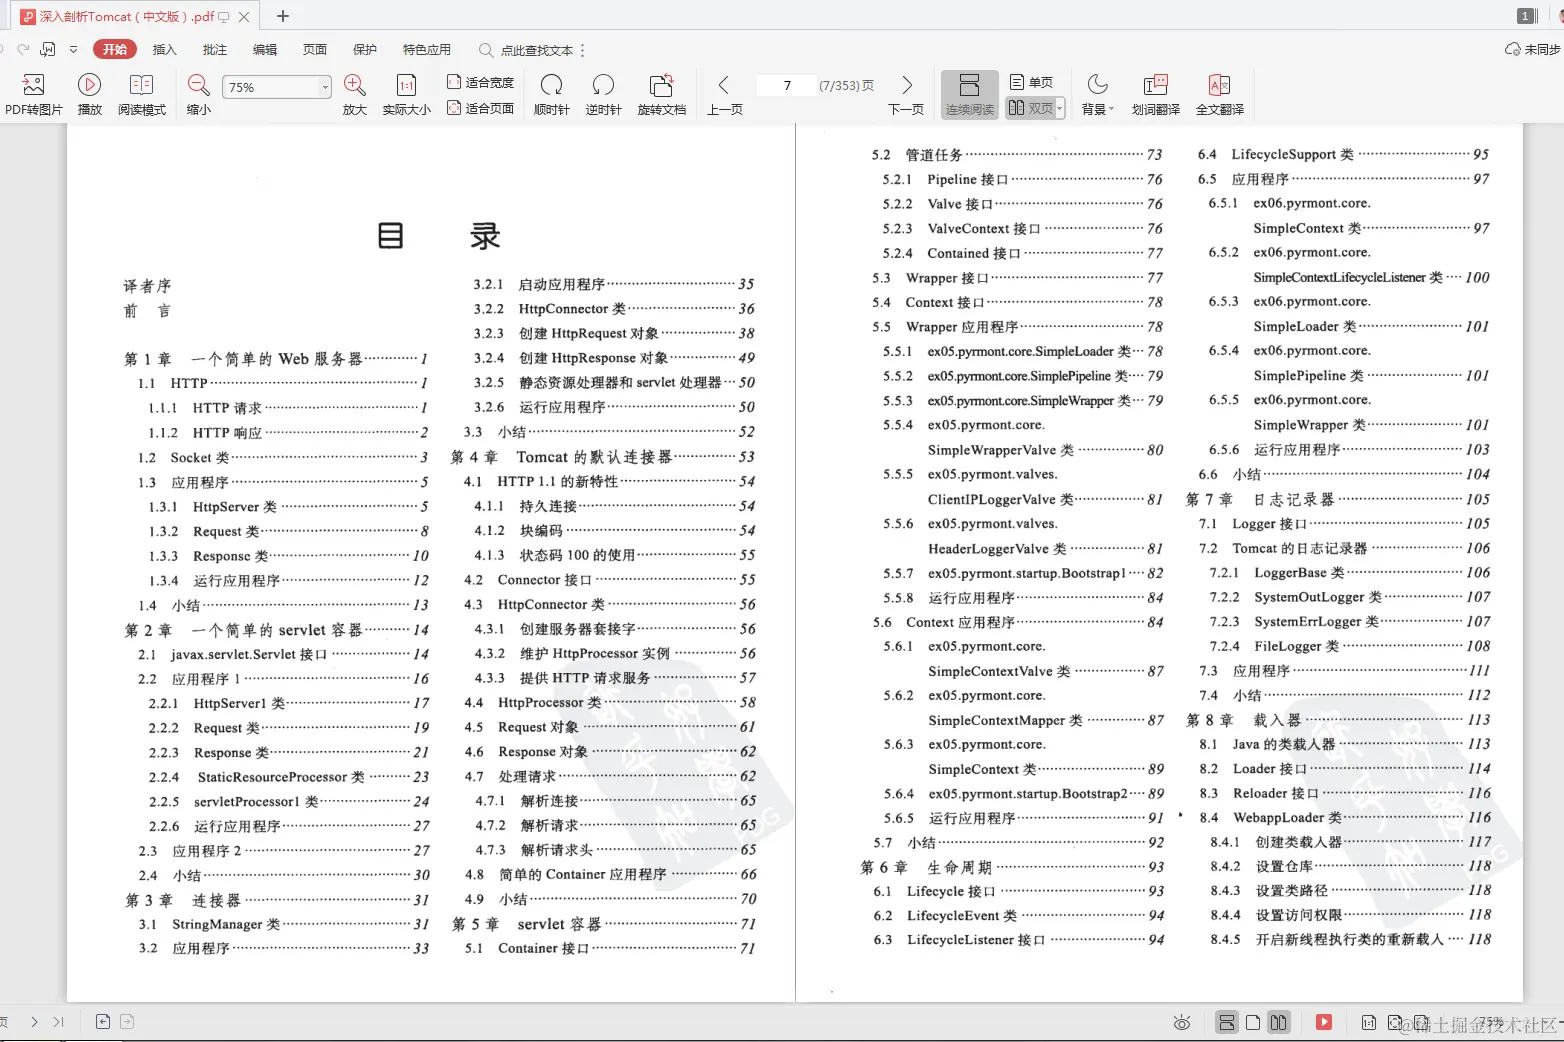Open the 页面 page tab

(314, 49)
